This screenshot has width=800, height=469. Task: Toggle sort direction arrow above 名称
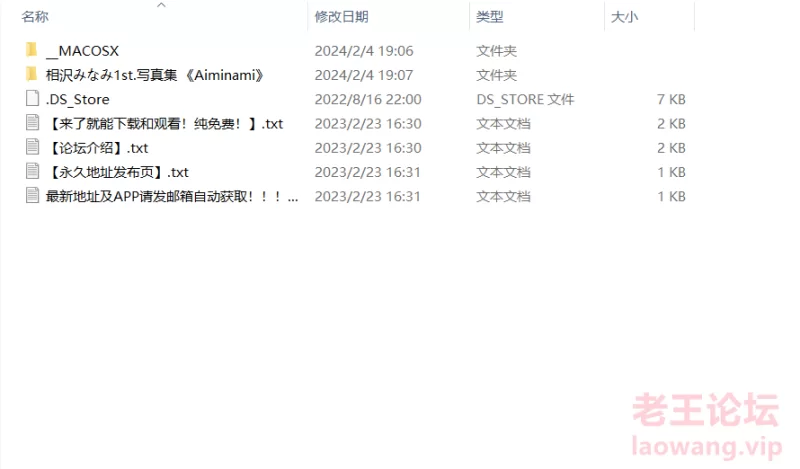tap(161, 5)
